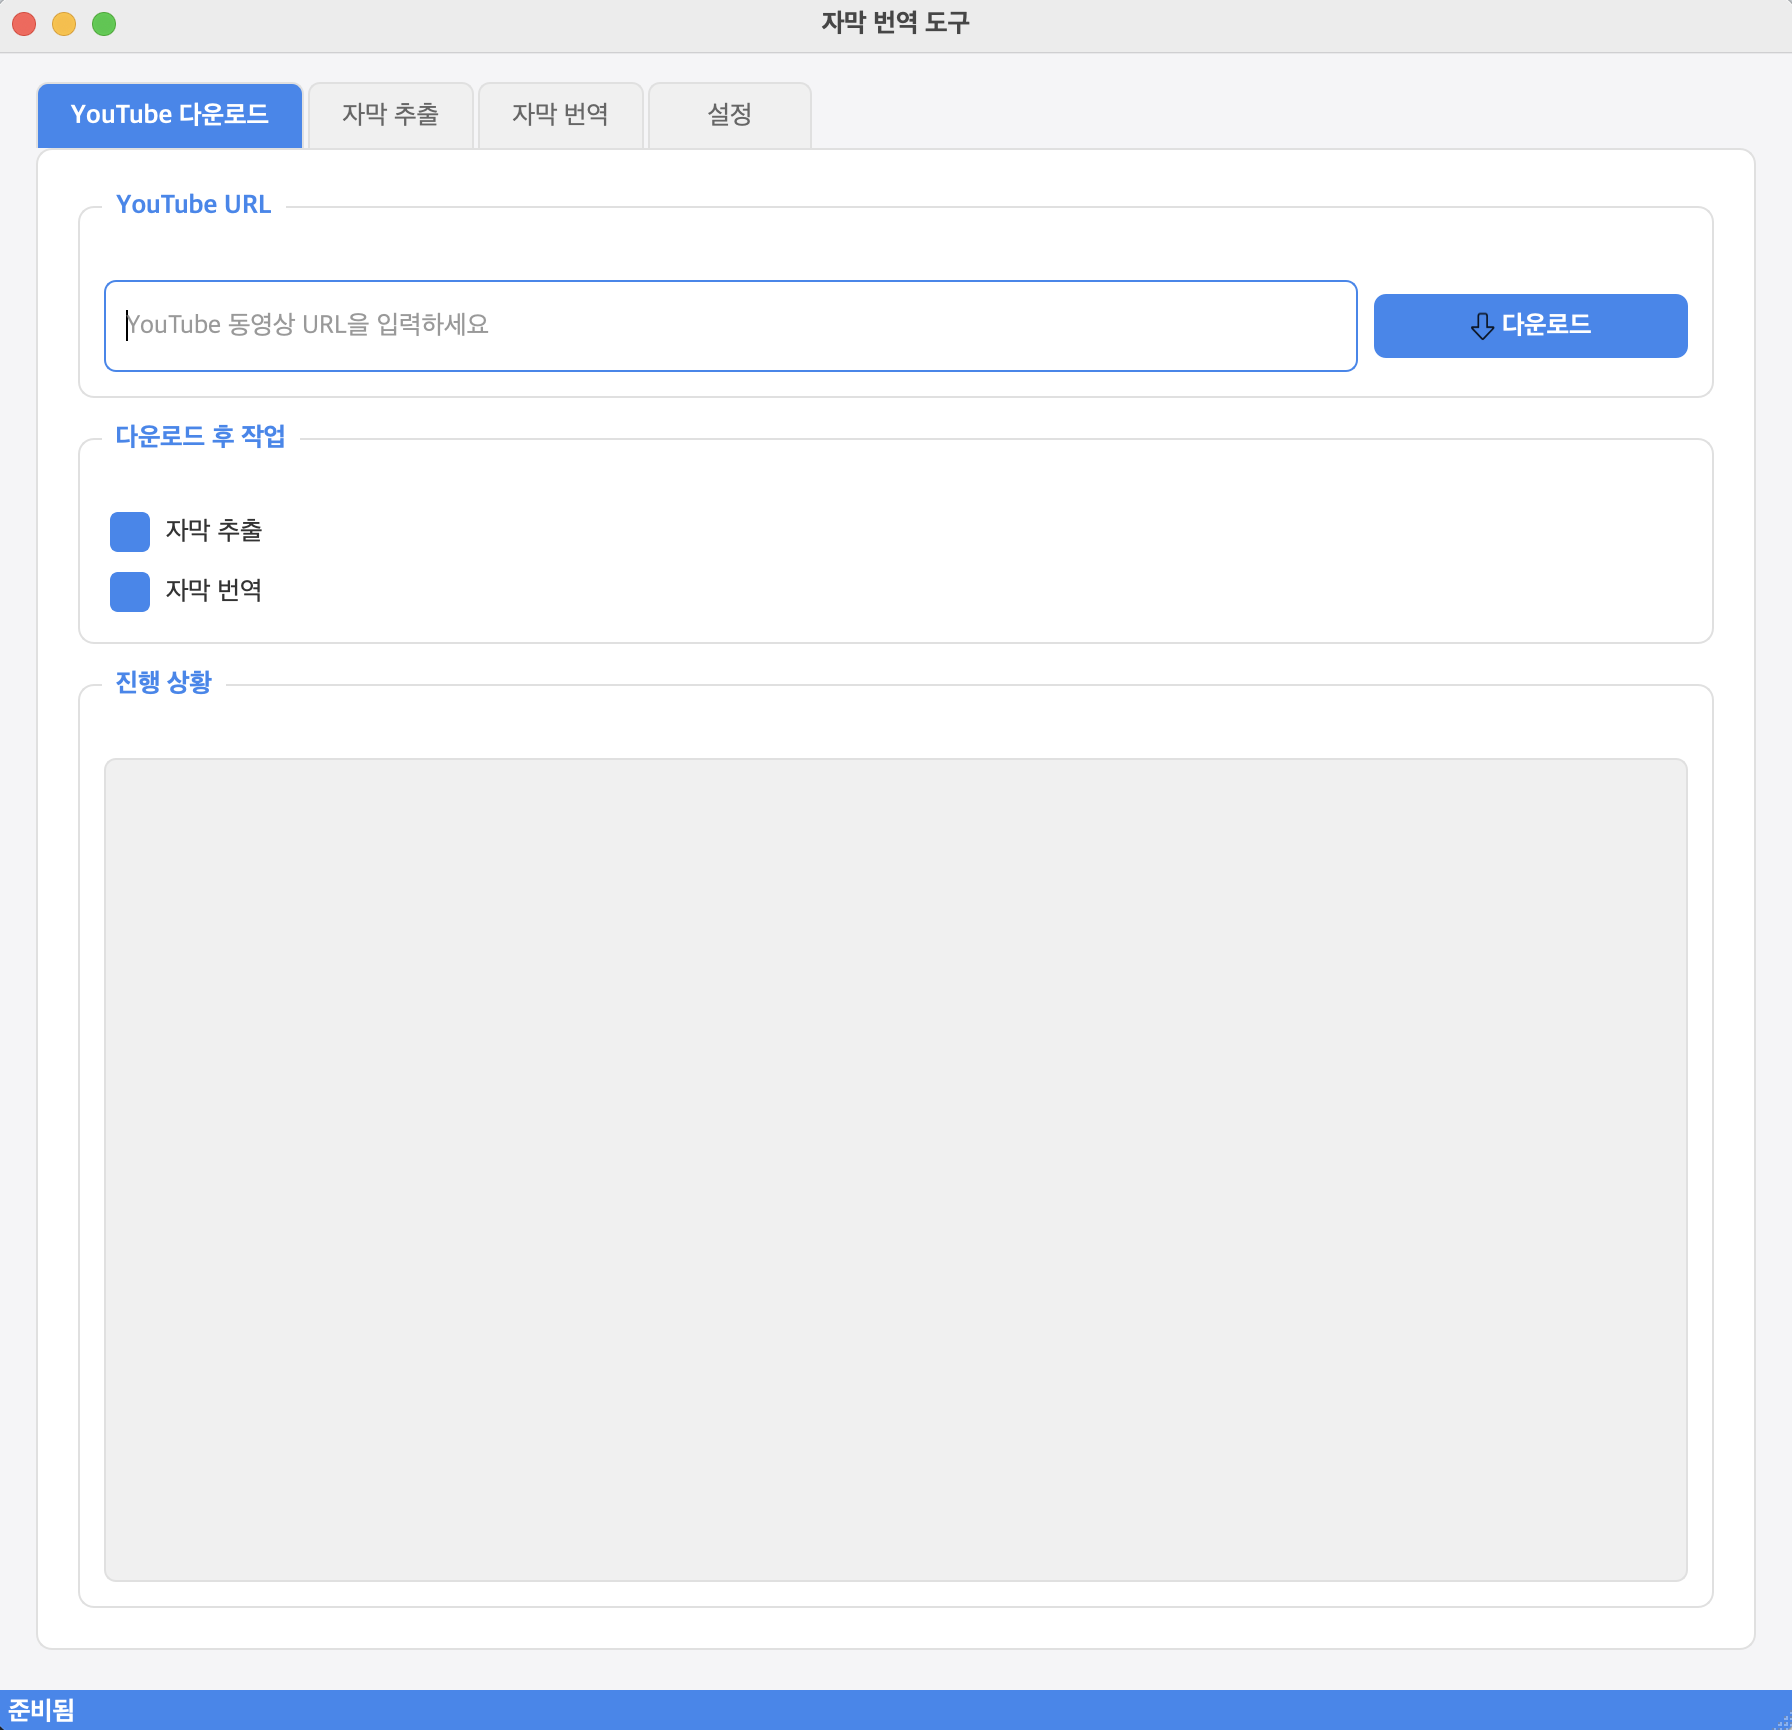Close the window with red button
The width and height of the screenshot is (1792, 1730).
pos(24,24)
